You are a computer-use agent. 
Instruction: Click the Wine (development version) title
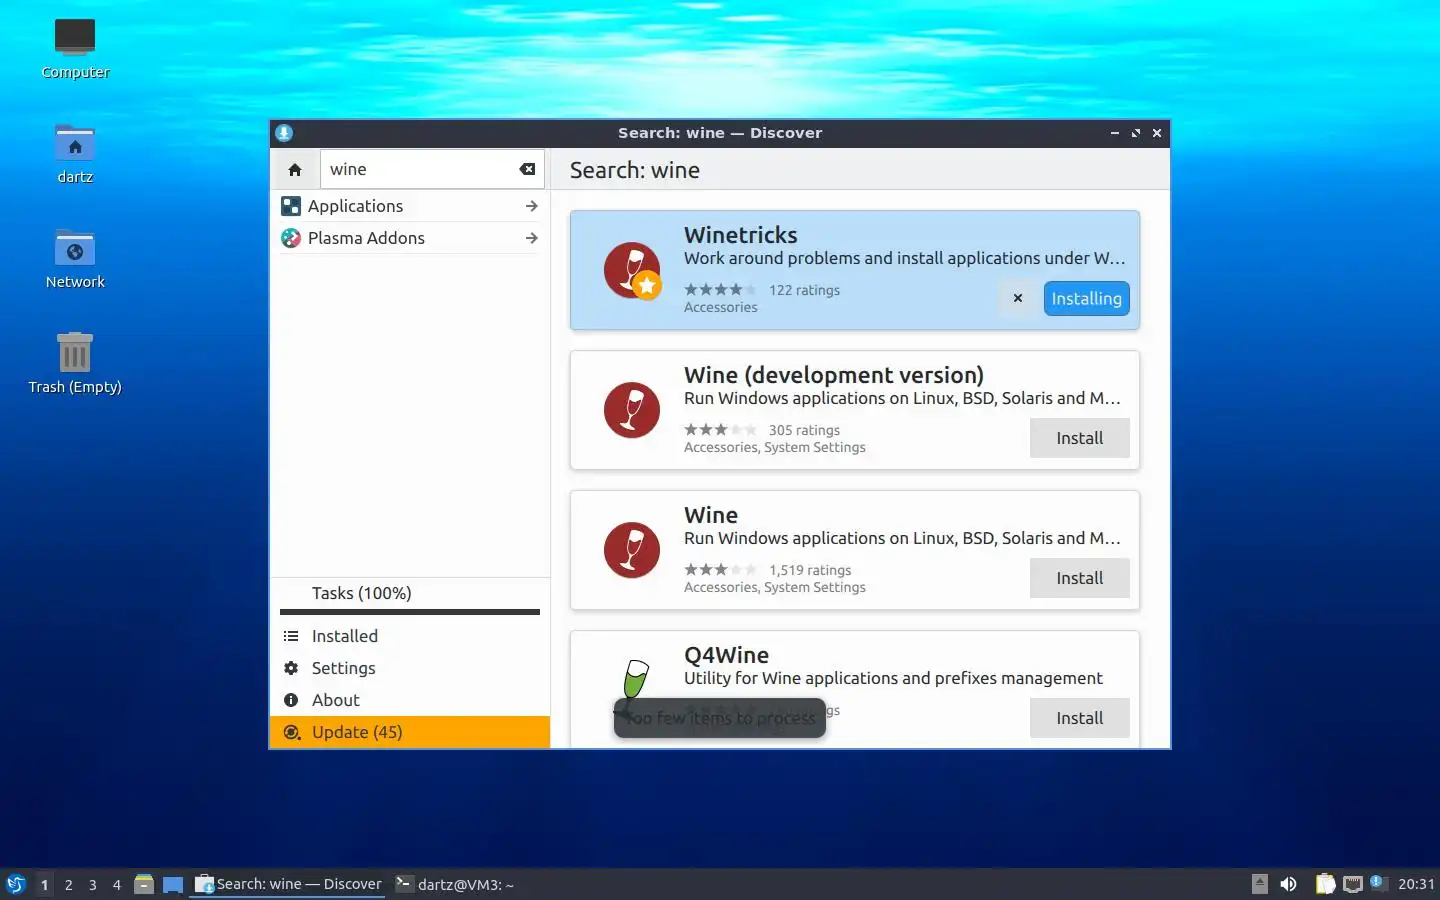834,375
